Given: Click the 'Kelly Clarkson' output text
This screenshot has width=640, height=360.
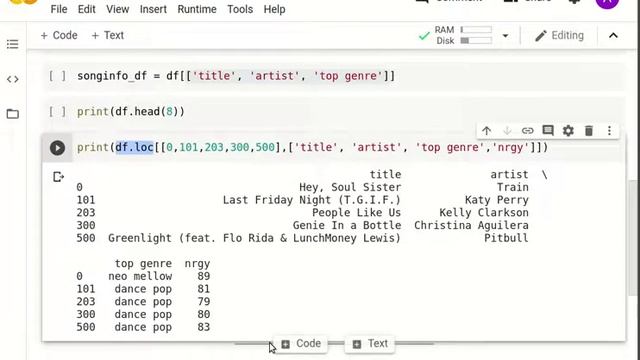Looking at the screenshot, I should point(484,213).
